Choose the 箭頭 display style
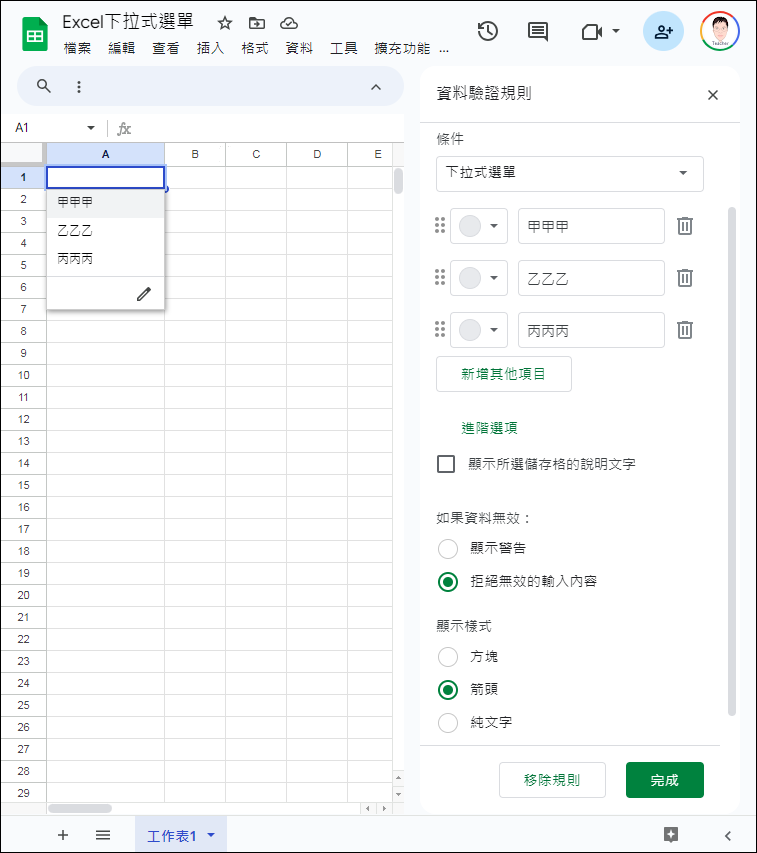This screenshot has height=853, width=757. (x=448, y=690)
